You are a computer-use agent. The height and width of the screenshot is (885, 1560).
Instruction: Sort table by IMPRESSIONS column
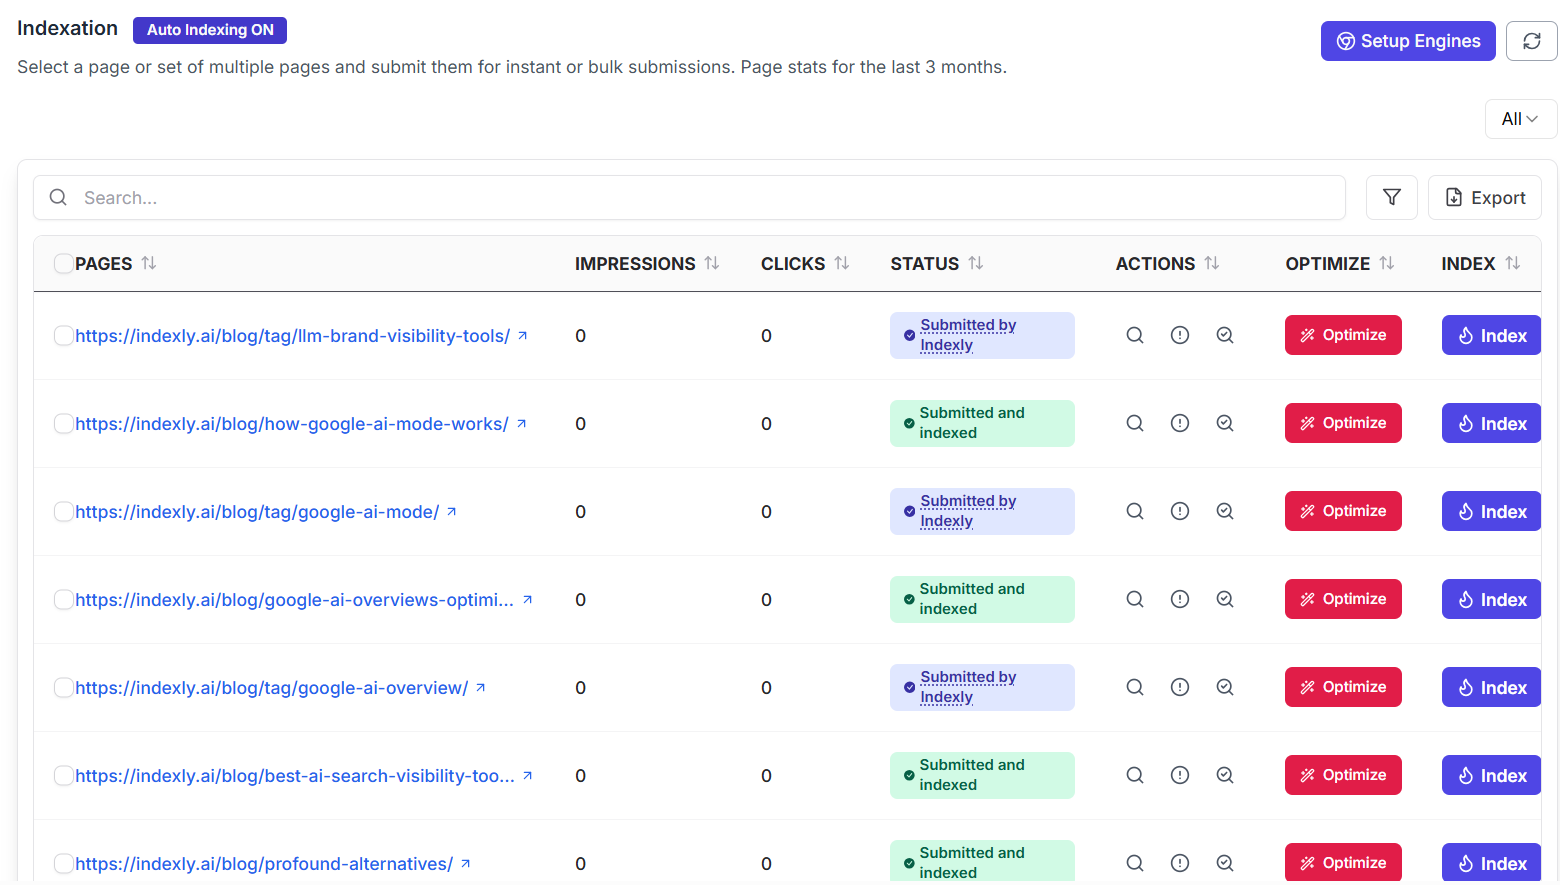point(711,263)
